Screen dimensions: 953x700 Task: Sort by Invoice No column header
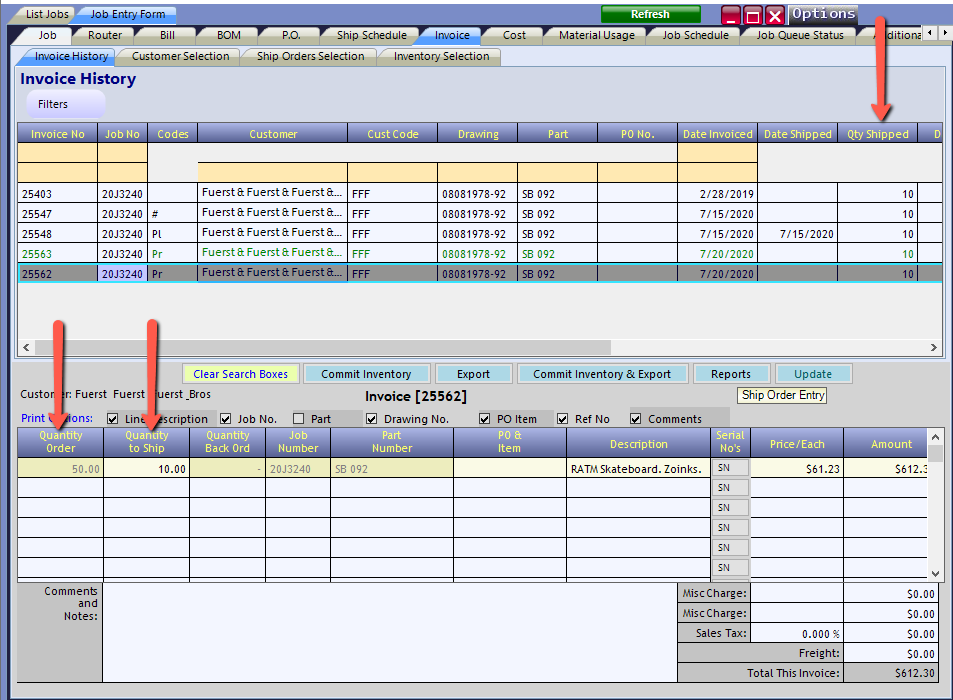(x=57, y=134)
